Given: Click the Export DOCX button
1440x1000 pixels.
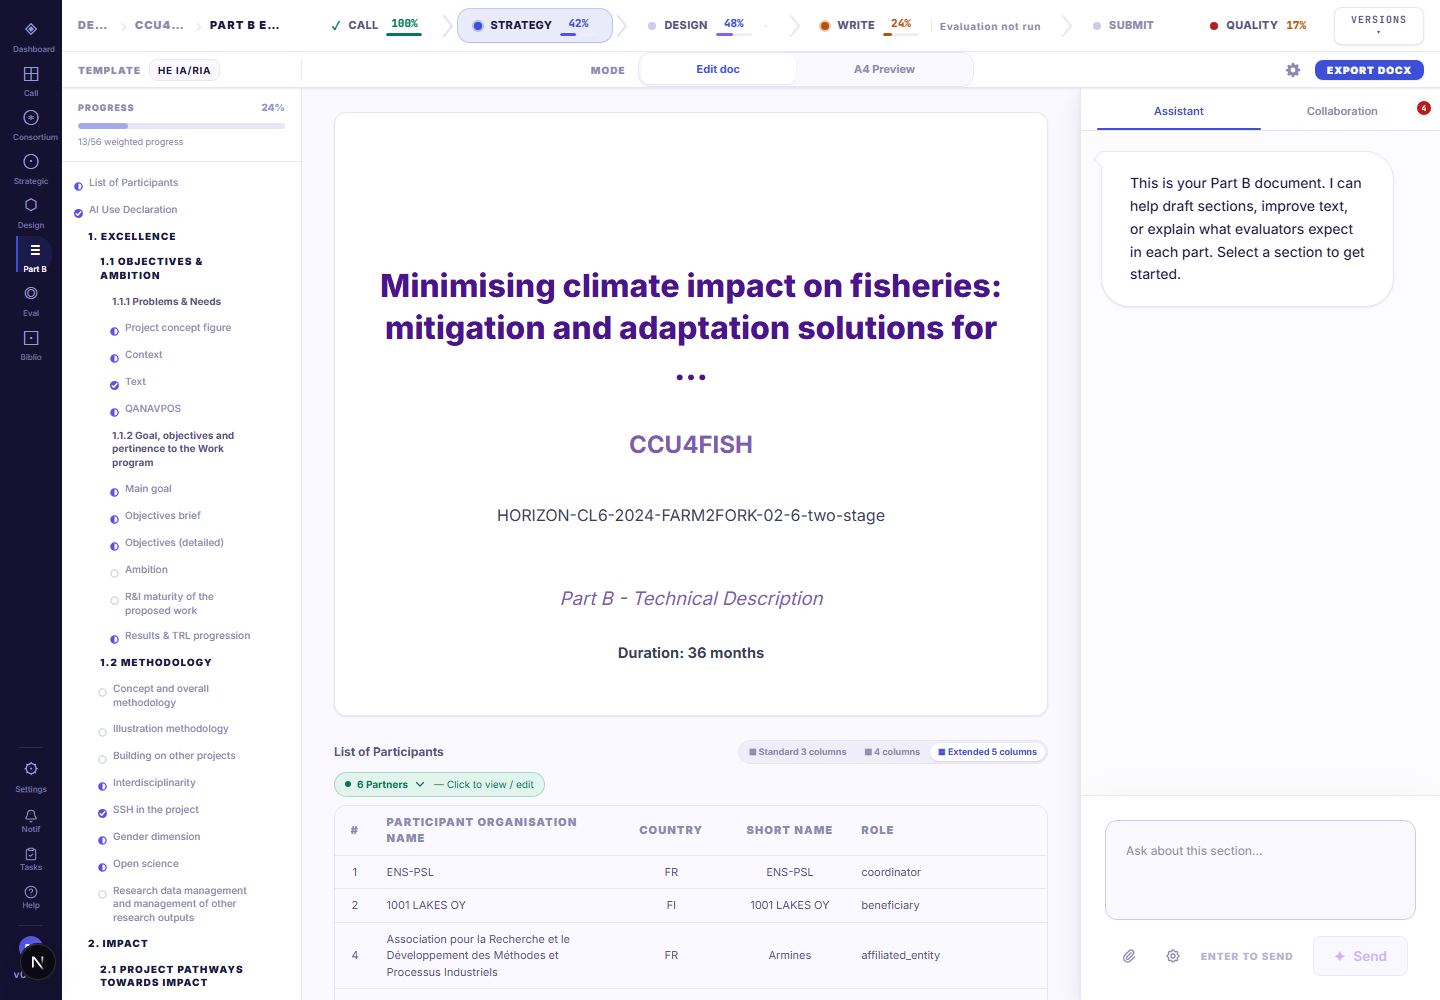Looking at the screenshot, I should tap(1368, 70).
